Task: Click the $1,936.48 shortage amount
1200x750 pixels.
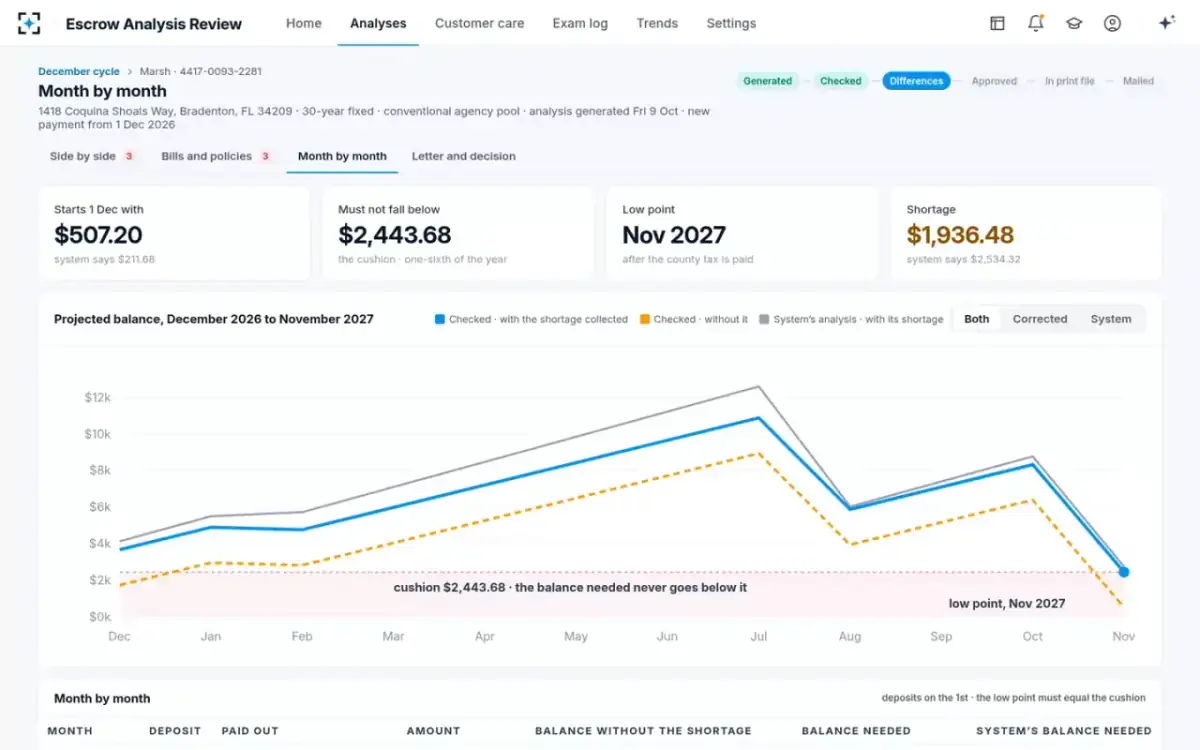Action: tap(960, 235)
